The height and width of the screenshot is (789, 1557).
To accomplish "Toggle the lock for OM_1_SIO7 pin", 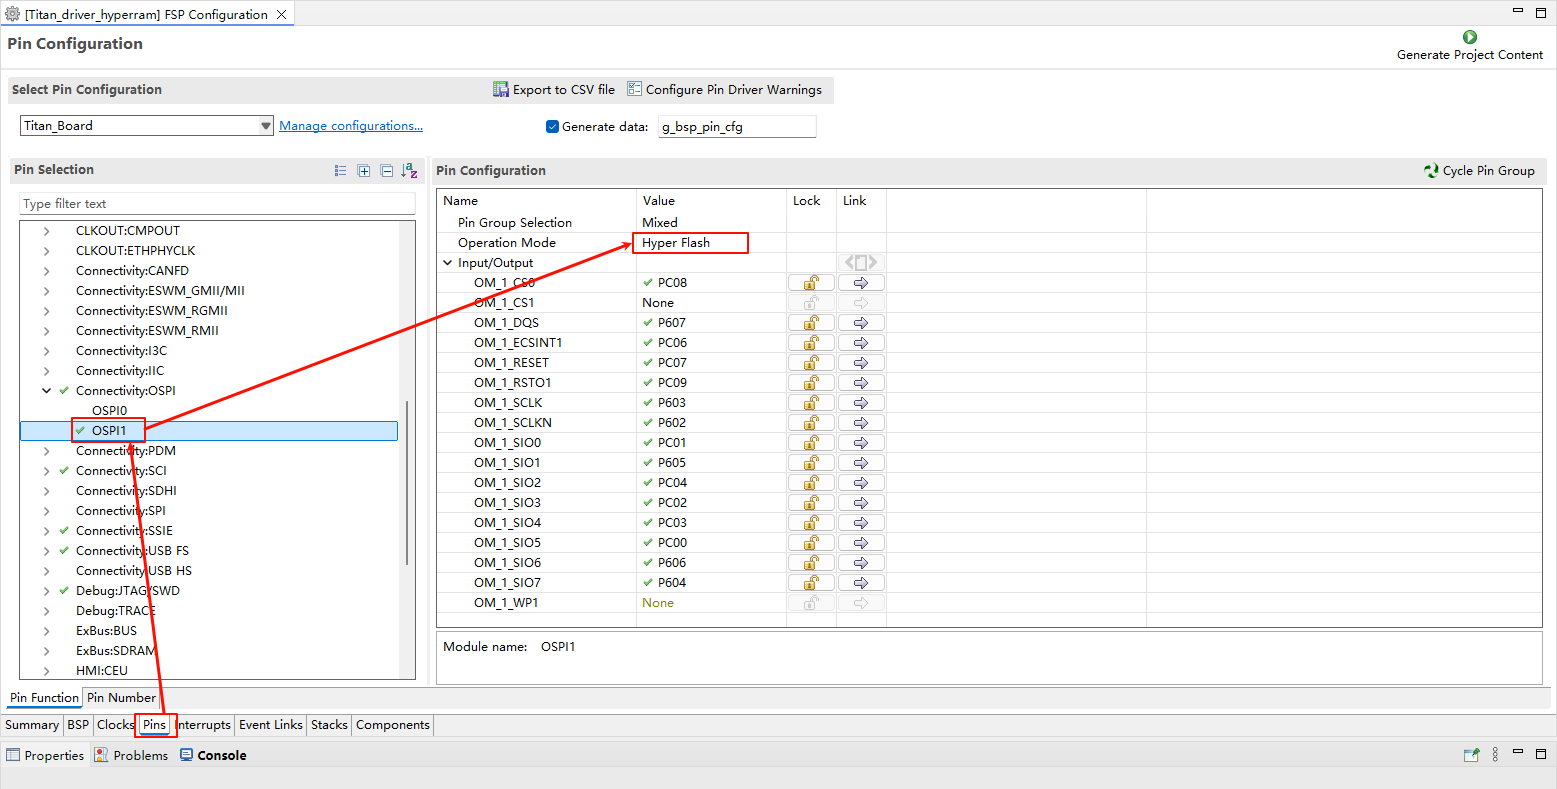I will tap(811, 583).
